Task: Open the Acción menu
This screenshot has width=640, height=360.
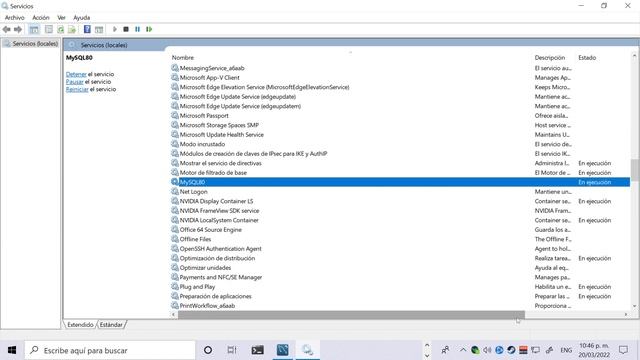Action: [41, 18]
